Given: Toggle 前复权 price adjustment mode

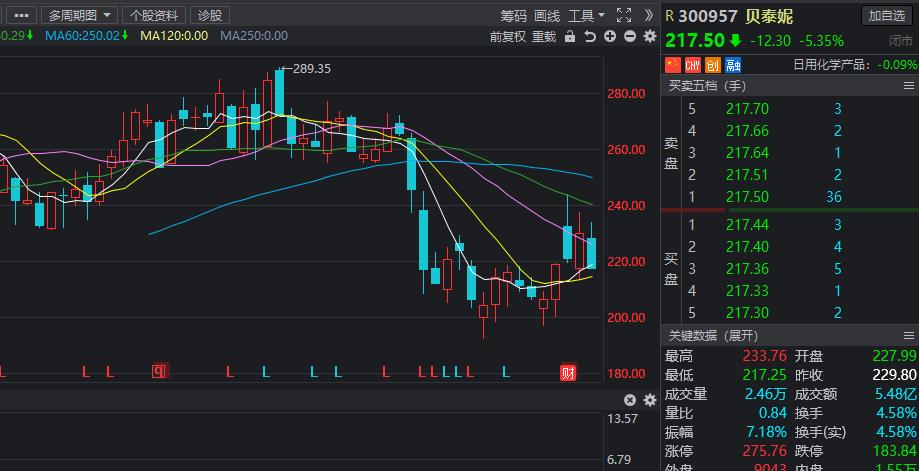Looking at the screenshot, I should pyautogui.click(x=508, y=37).
